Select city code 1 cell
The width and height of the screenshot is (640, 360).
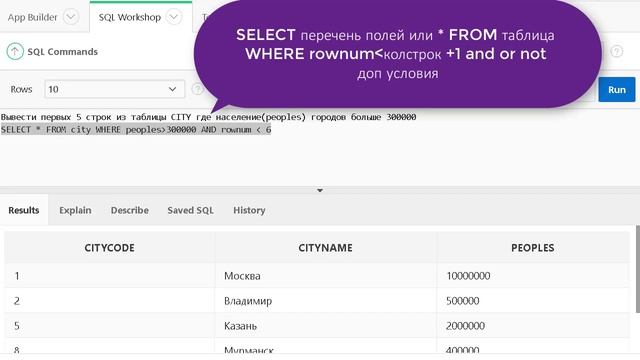(109, 276)
